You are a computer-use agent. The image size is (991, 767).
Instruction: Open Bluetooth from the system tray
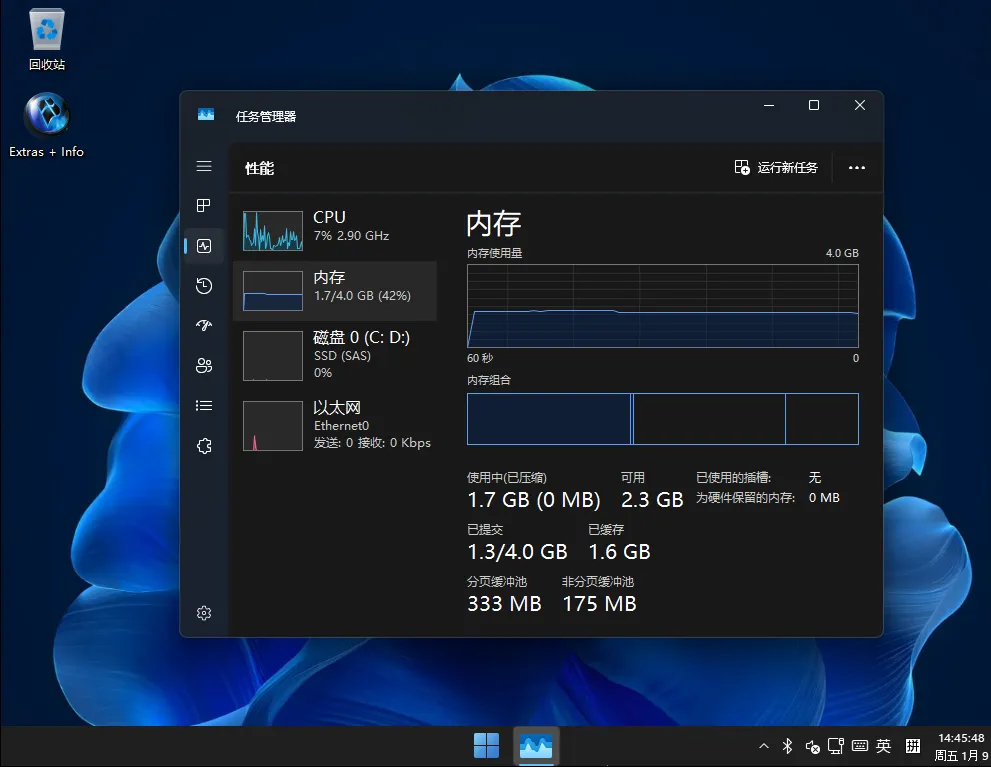786,746
